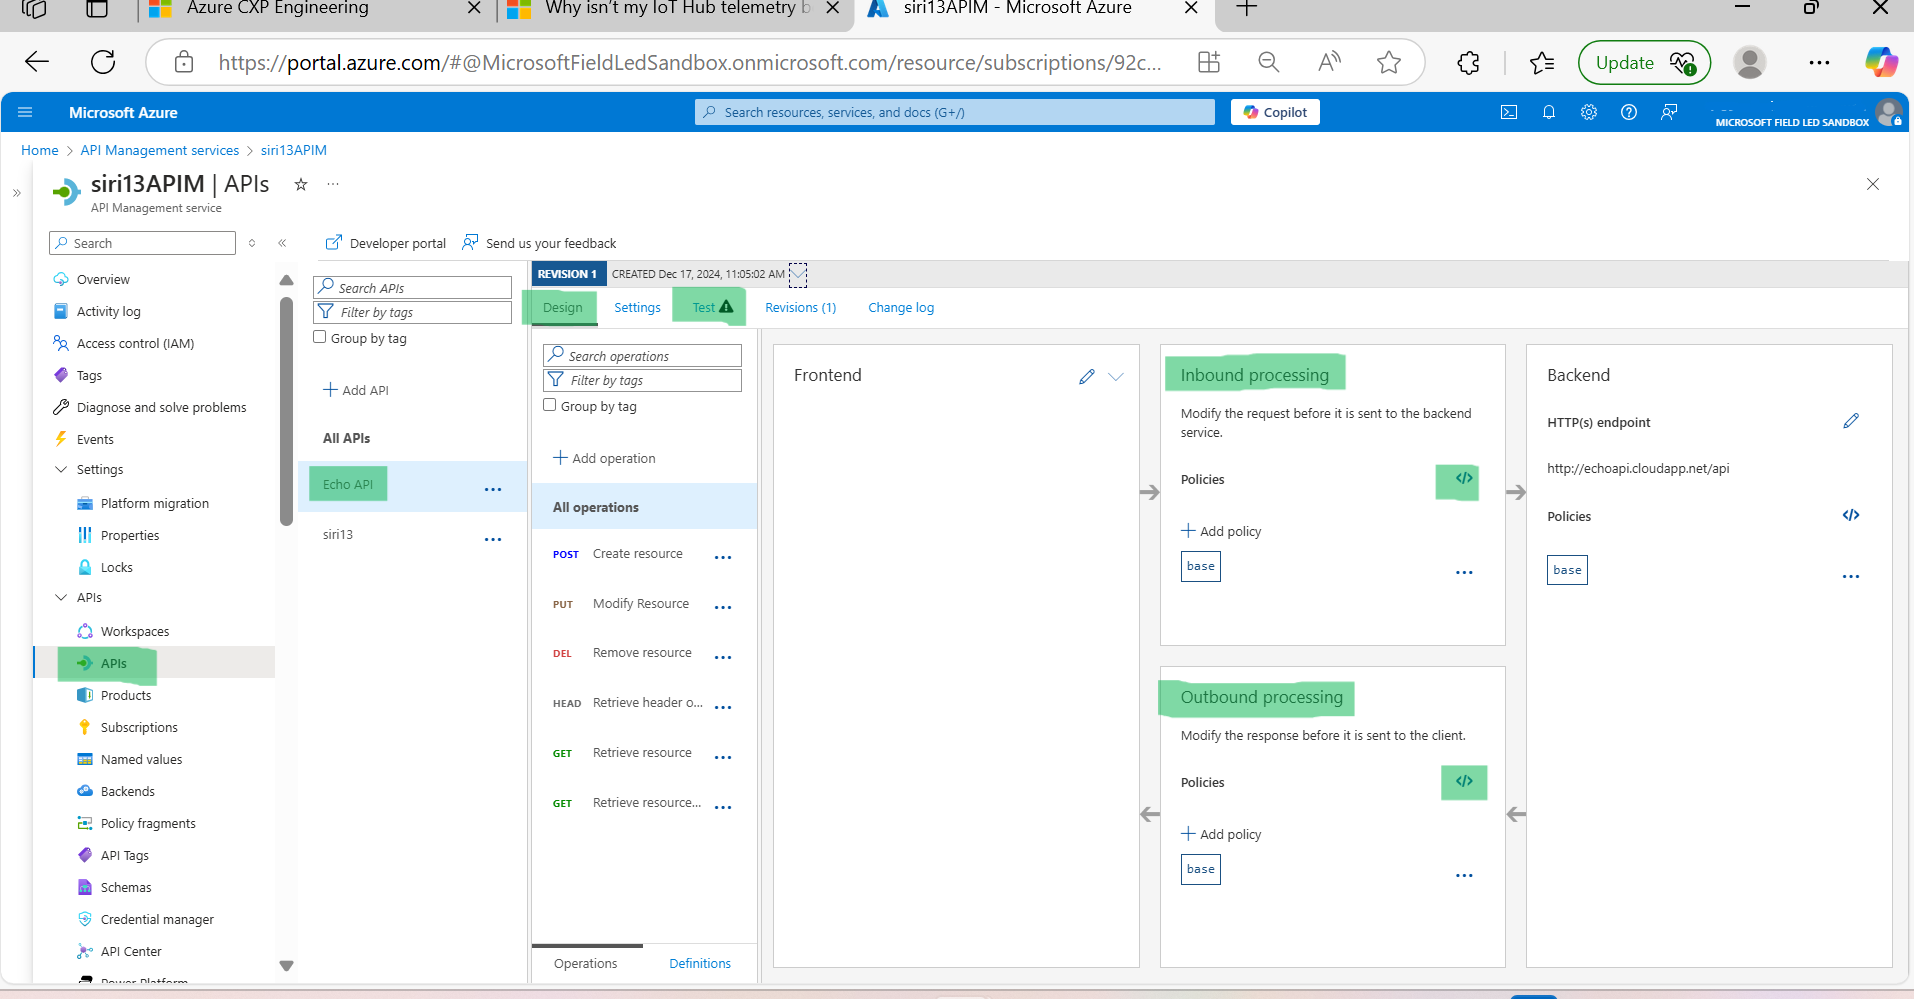Click the Search APIs field
This screenshot has height=999, width=1914.
(413, 287)
